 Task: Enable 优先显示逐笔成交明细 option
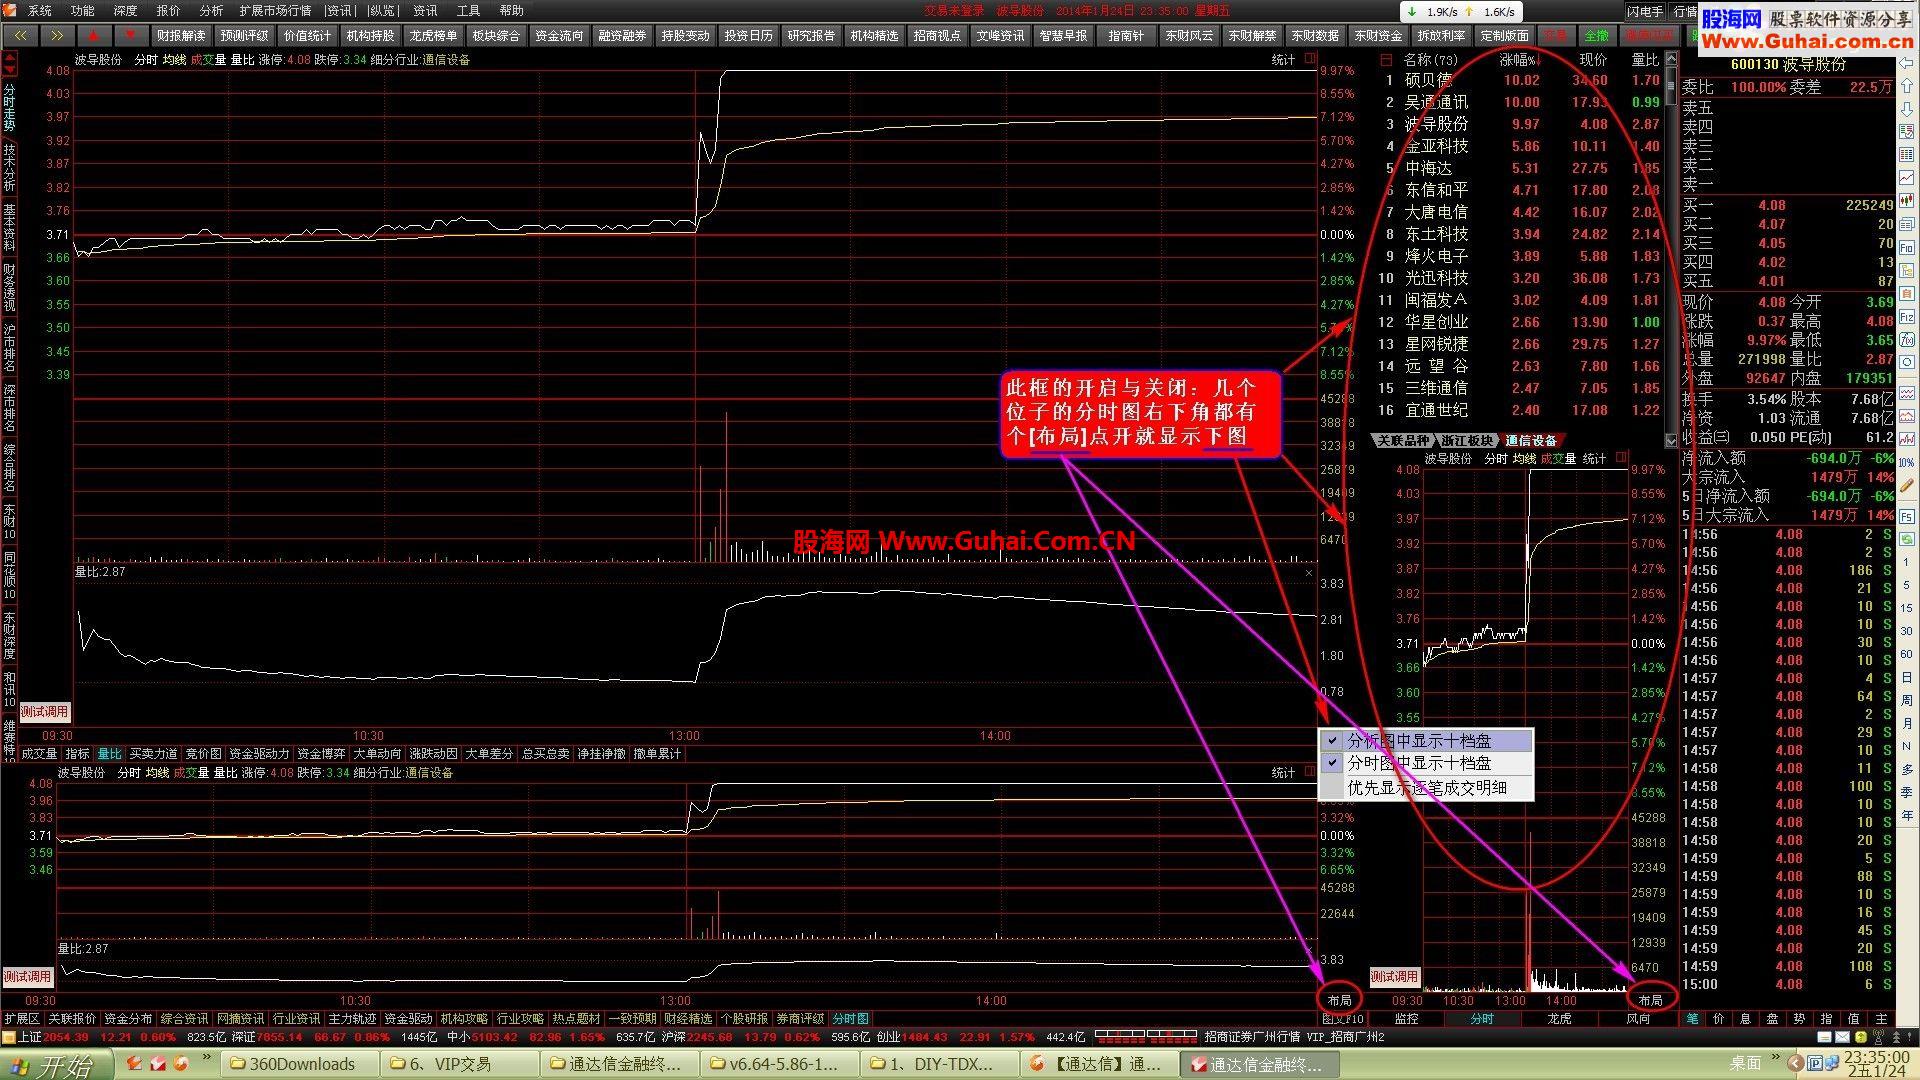click(x=1427, y=787)
